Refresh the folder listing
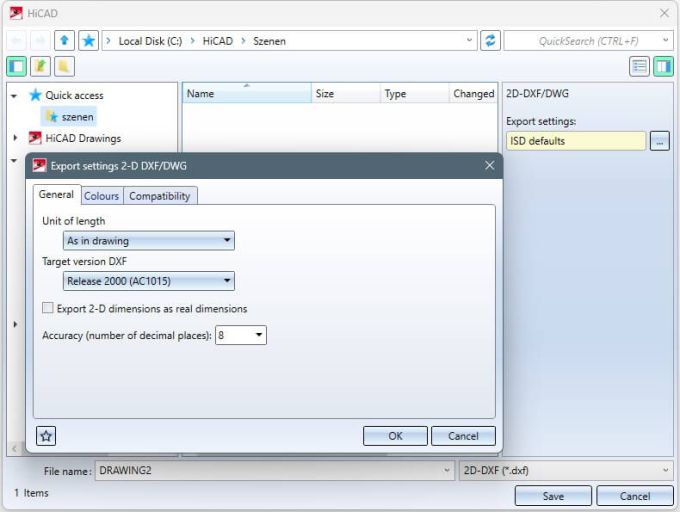This screenshot has width=680, height=512. [490, 41]
